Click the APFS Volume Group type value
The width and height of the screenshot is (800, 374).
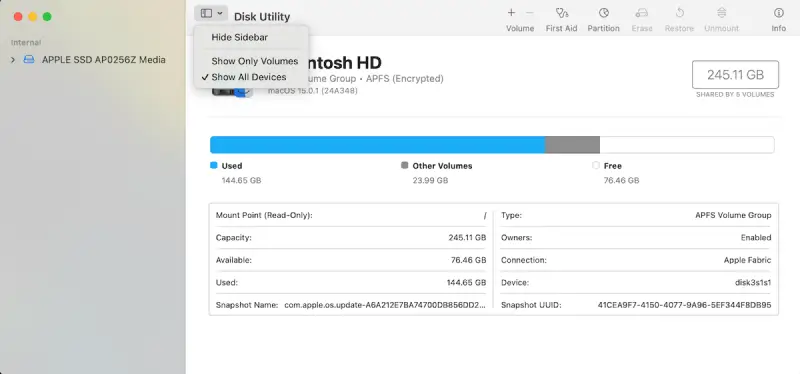[x=733, y=215]
